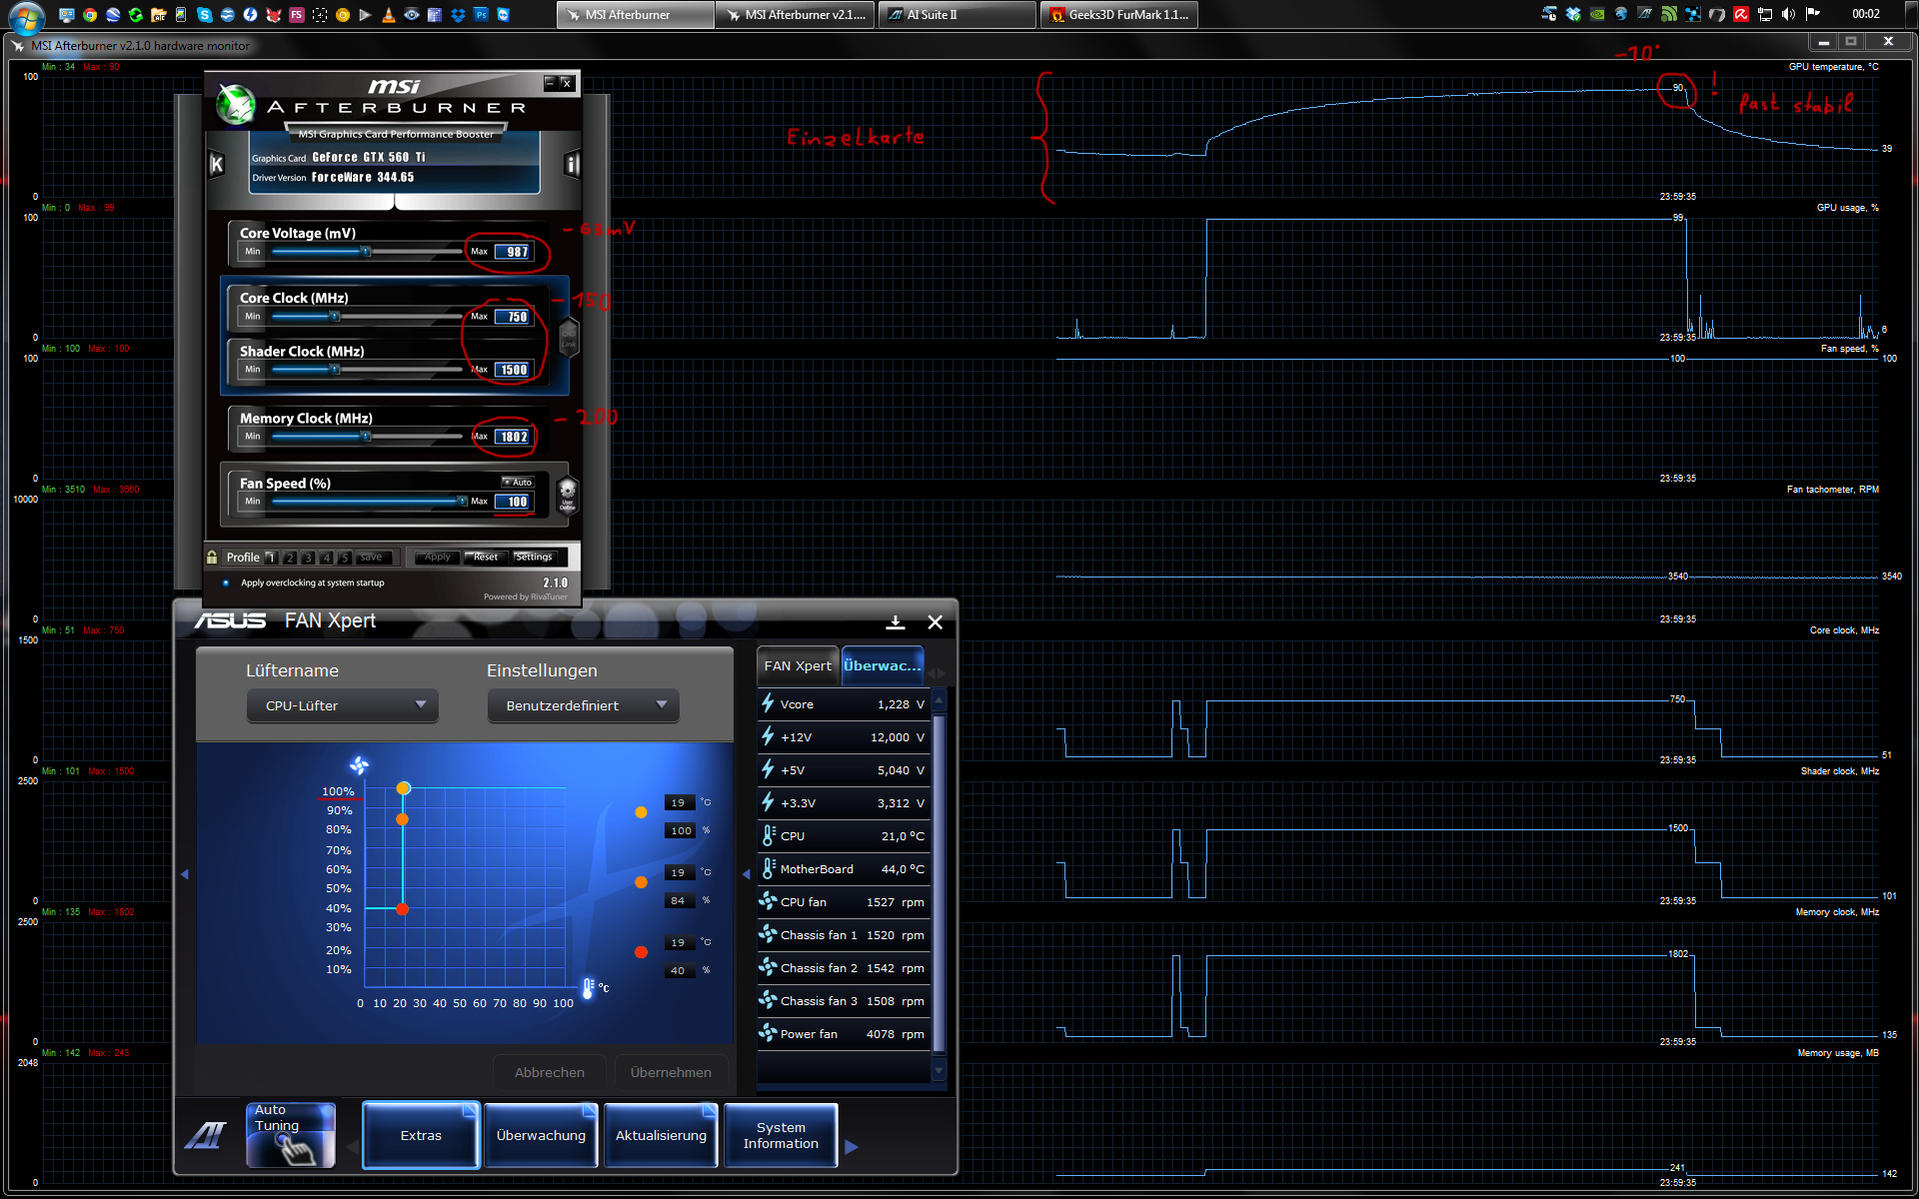This screenshot has width=1919, height=1199.
Task: Click the Reset button in Afterburner
Action: pos(485,557)
